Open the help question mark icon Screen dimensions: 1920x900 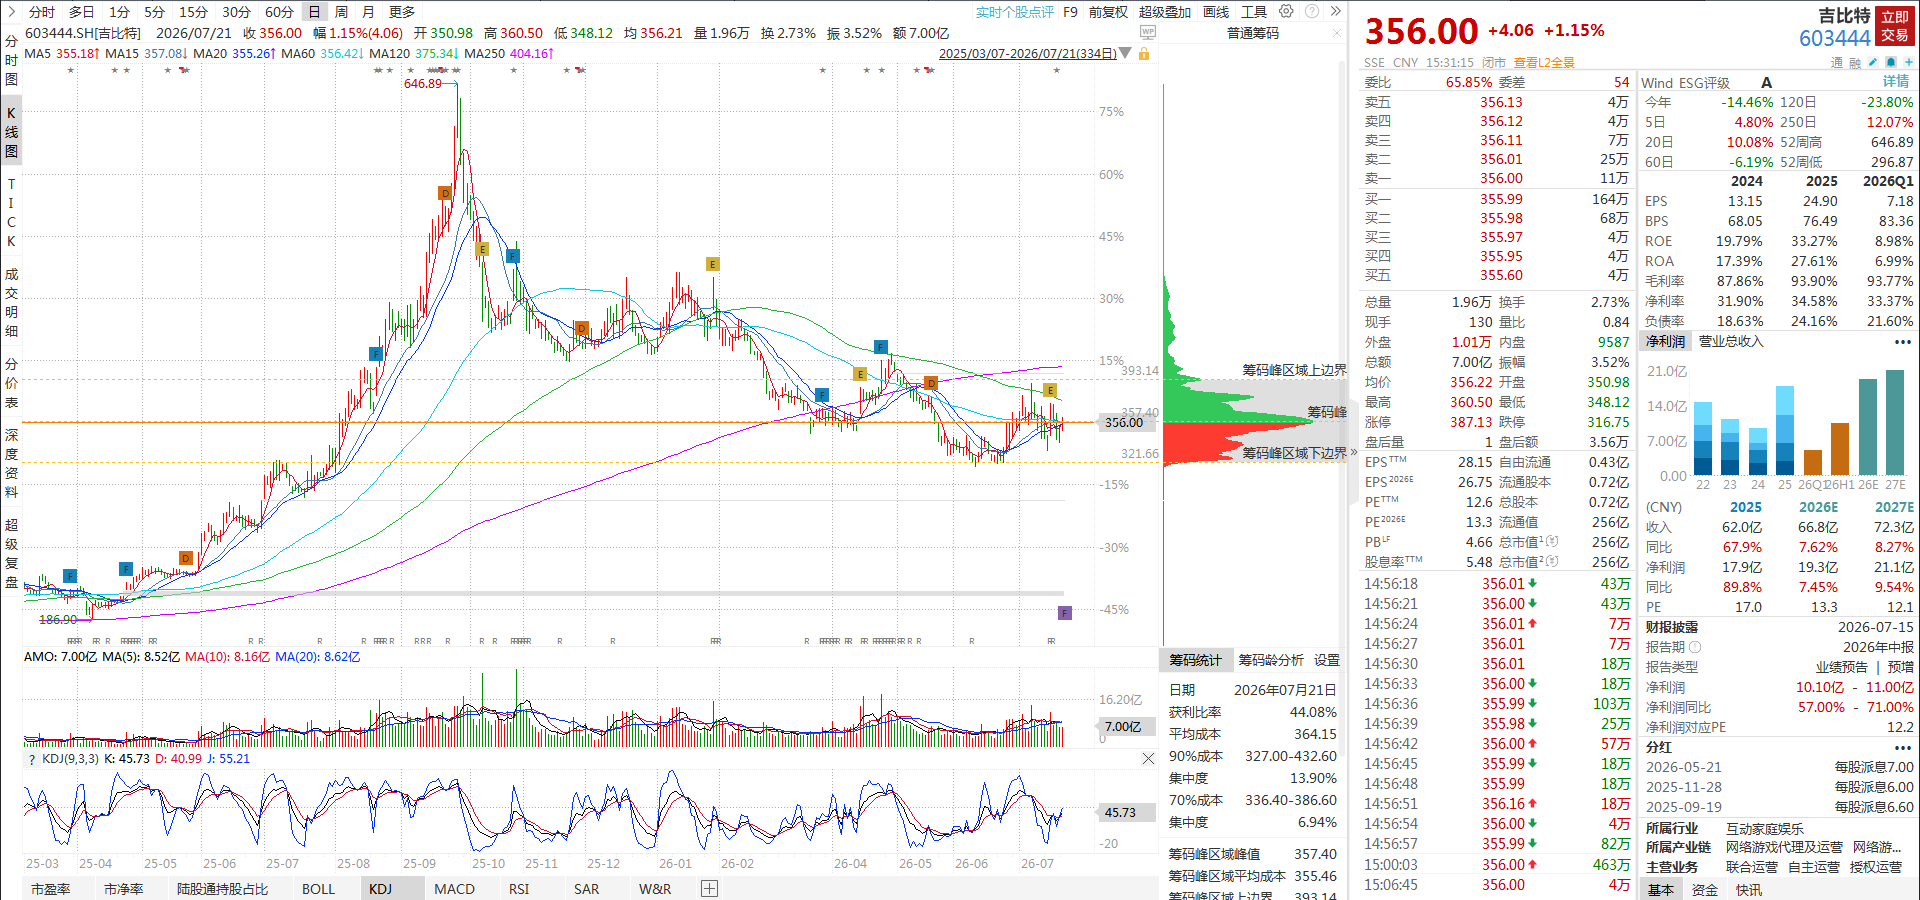pyautogui.click(x=1311, y=12)
